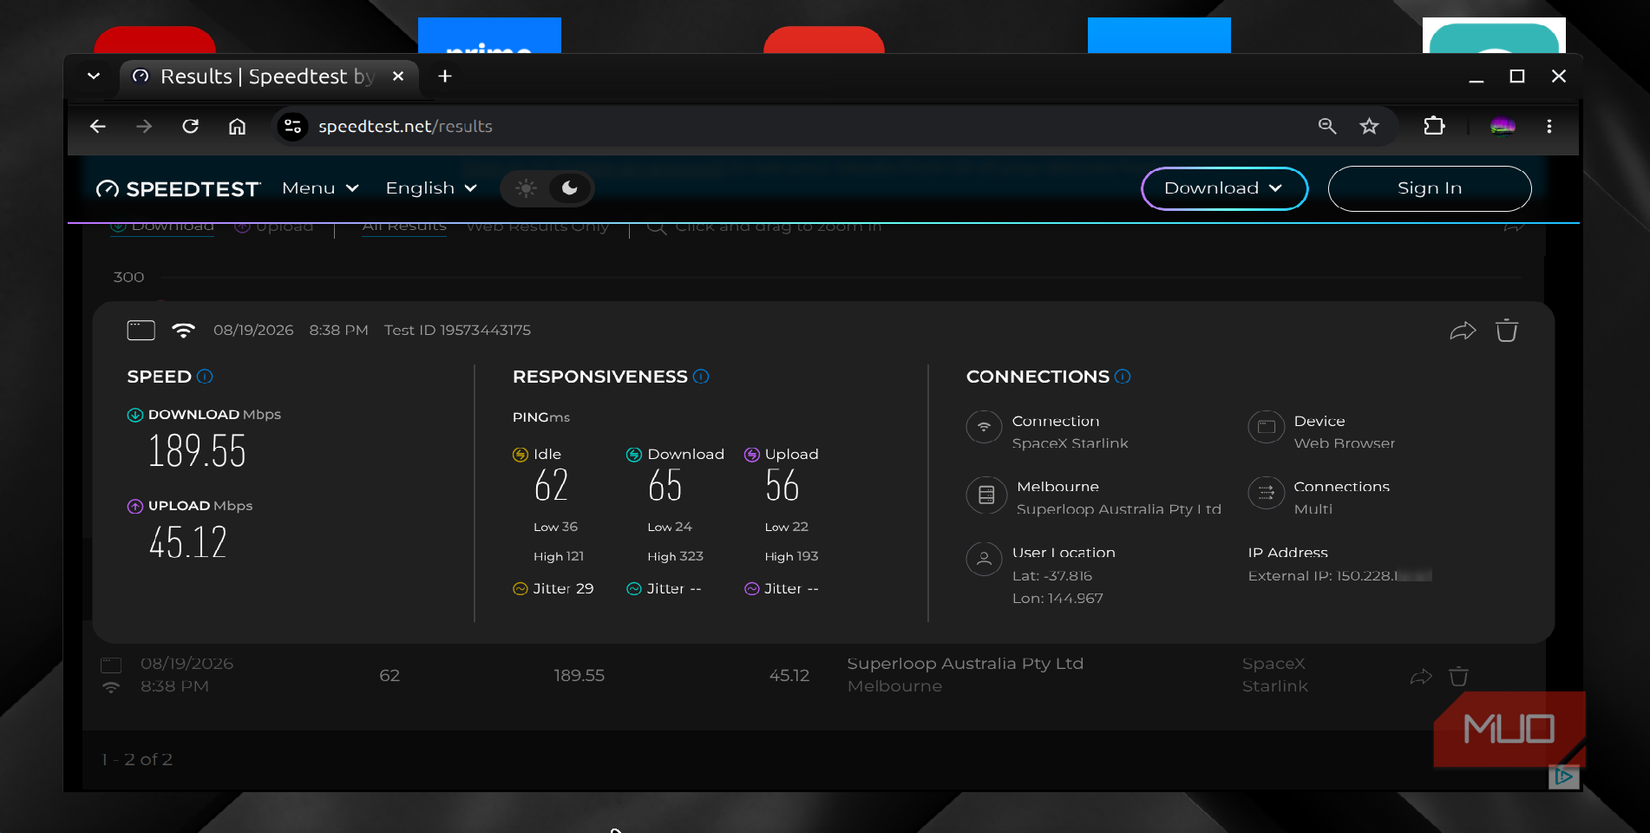Viewport: 1650px width, 833px height.
Task: Close the Results Speedtest tab
Action: click(x=398, y=76)
